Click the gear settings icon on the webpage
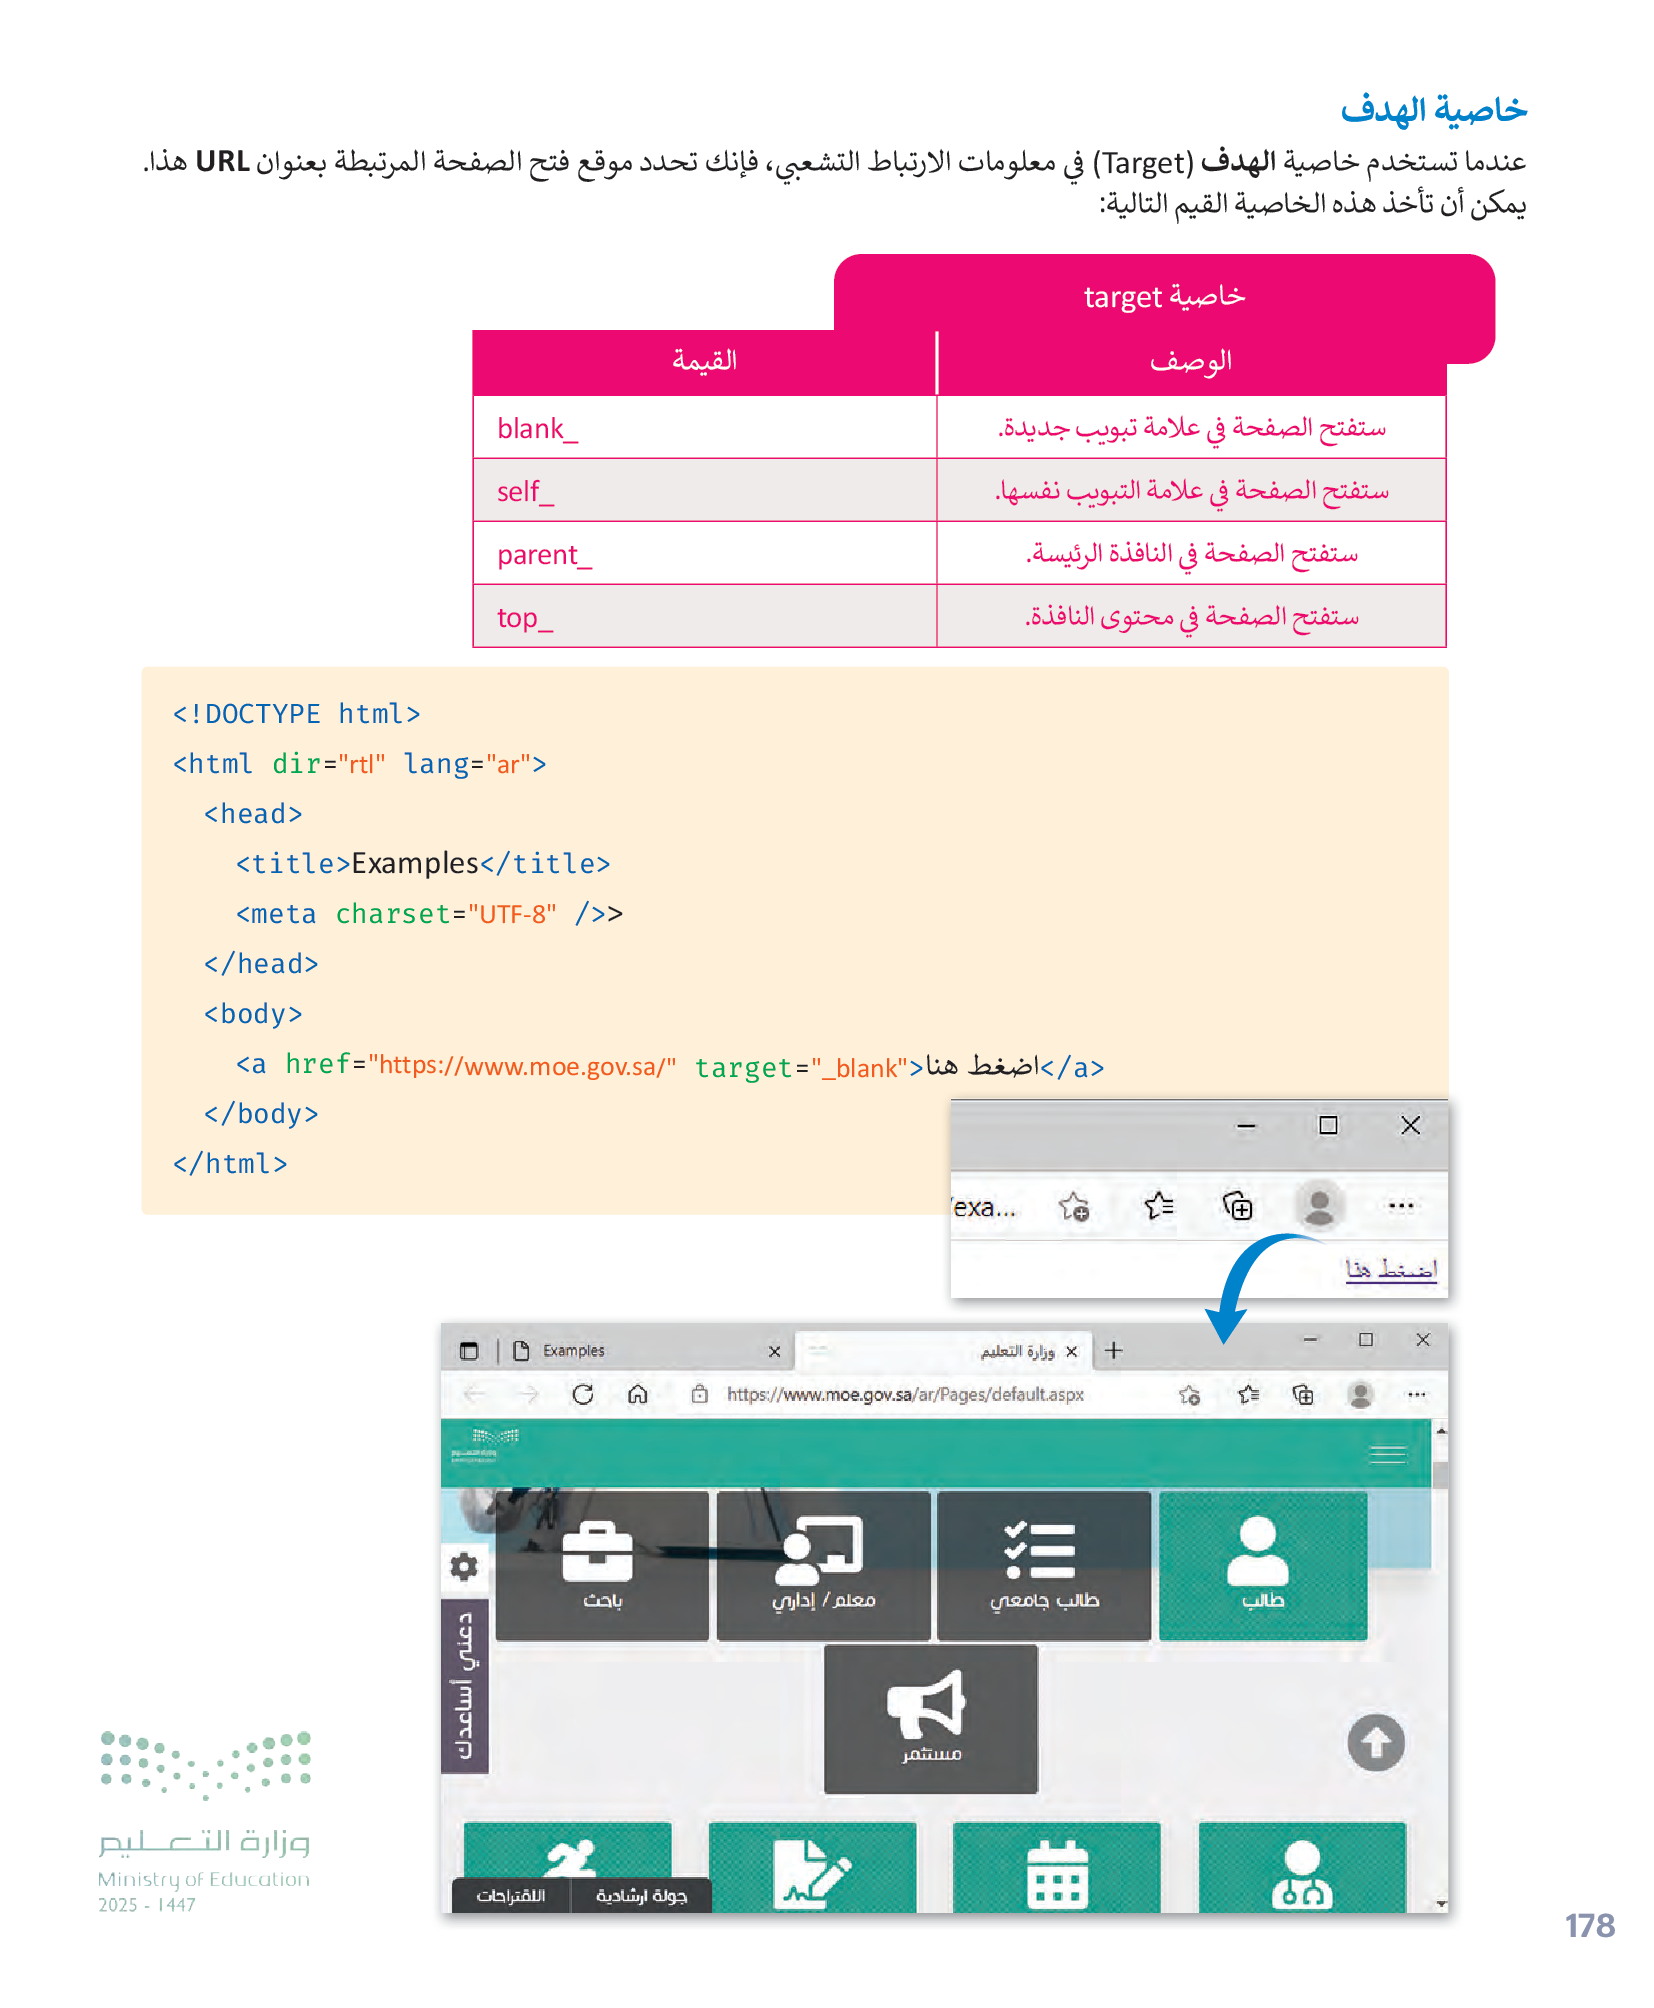Screen dimensions: 1654x2008 coord(464,1566)
